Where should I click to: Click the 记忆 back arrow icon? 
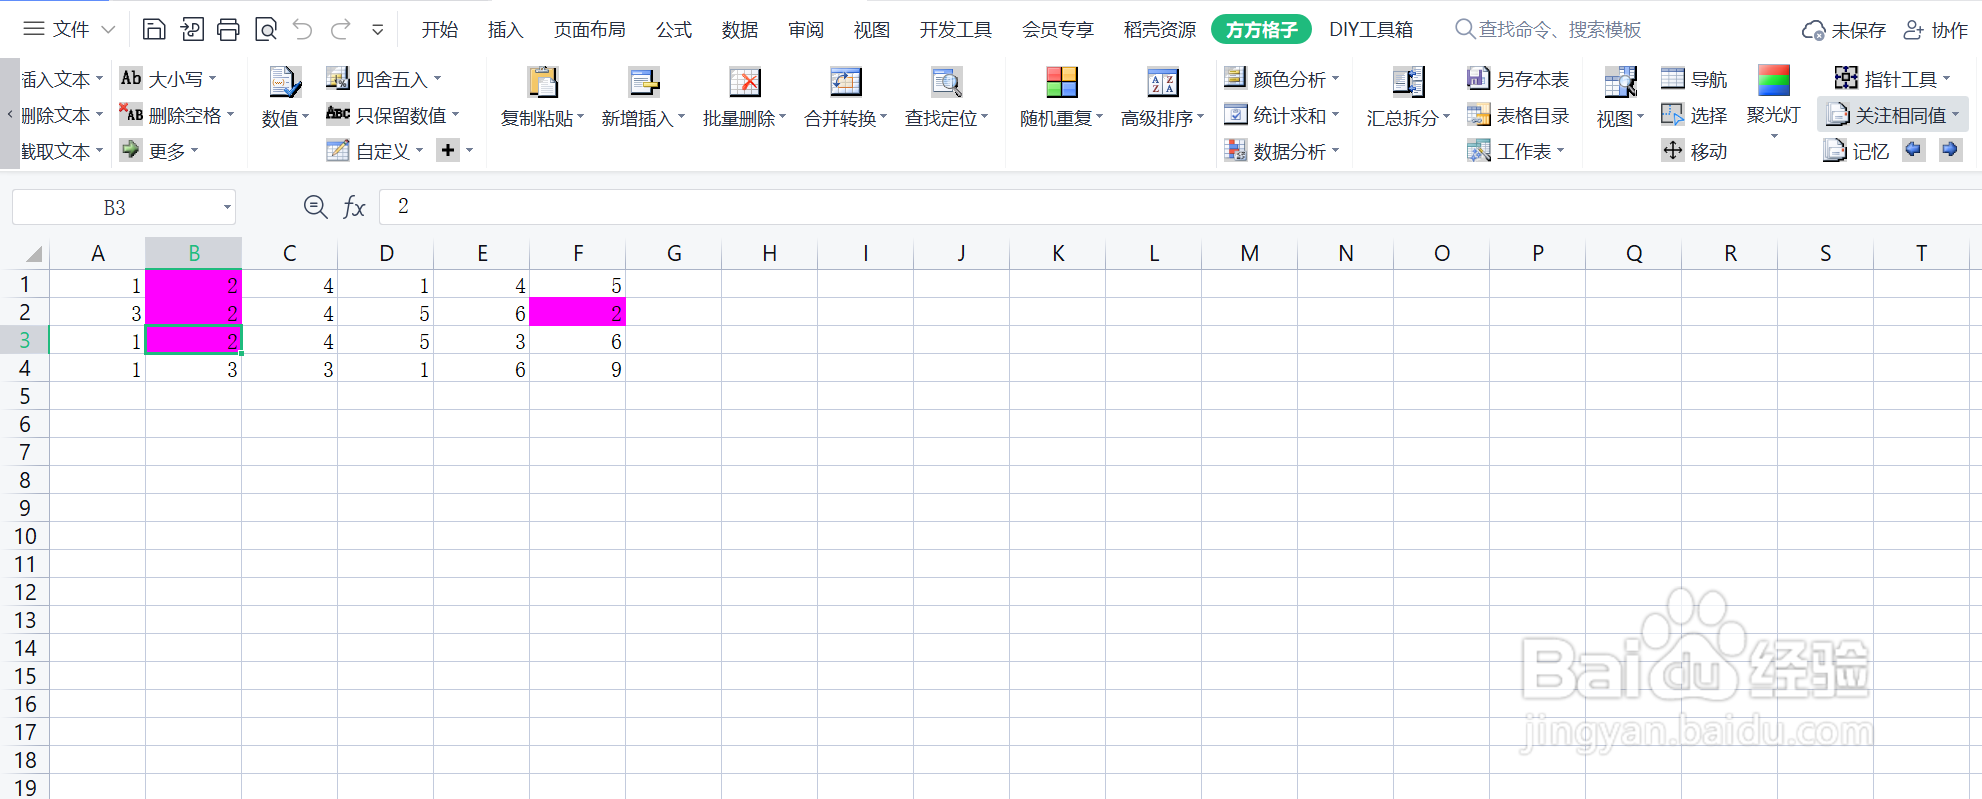[x=1913, y=149]
